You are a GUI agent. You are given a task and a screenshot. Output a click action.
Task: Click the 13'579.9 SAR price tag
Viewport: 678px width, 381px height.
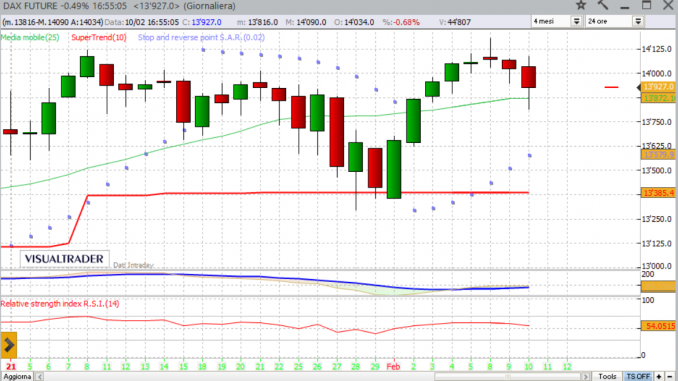658,155
